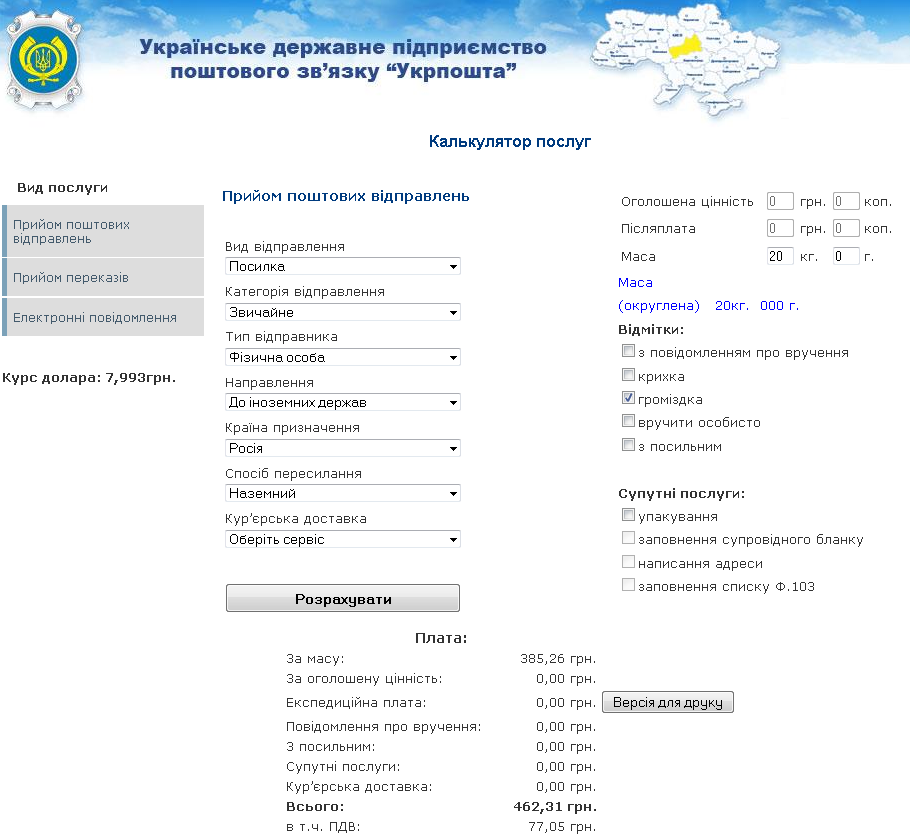Click the 'Плата:' results heading
The width and height of the screenshot is (910, 837).
(x=441, y=638)
